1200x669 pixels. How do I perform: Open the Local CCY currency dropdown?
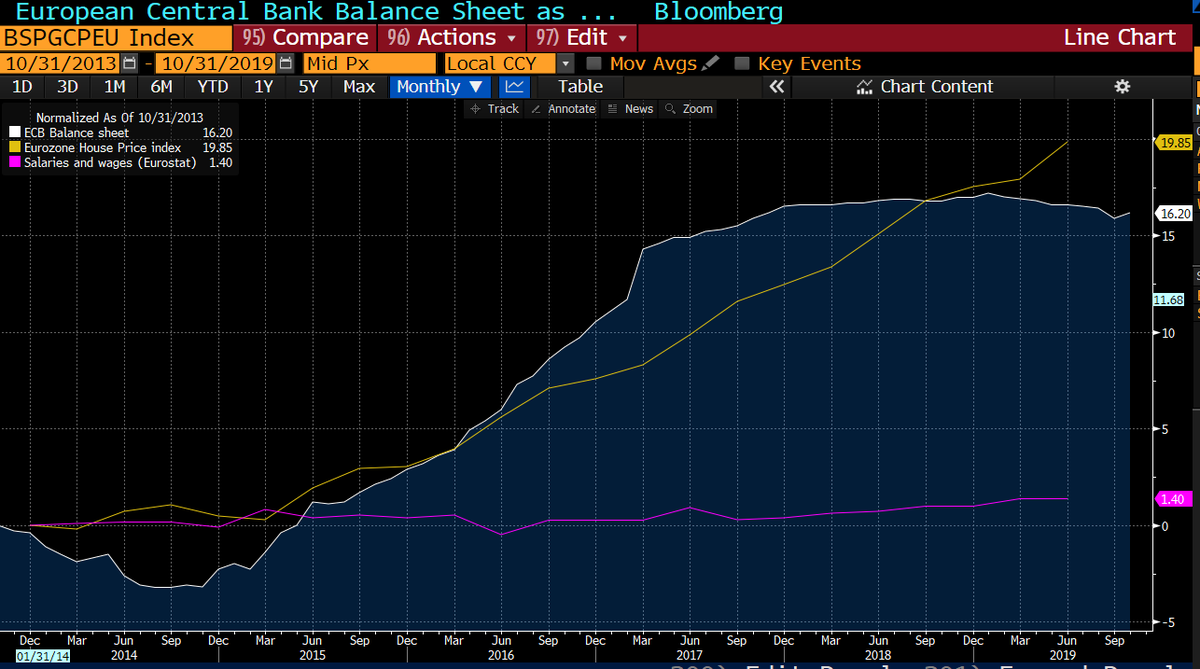point(566,63)
